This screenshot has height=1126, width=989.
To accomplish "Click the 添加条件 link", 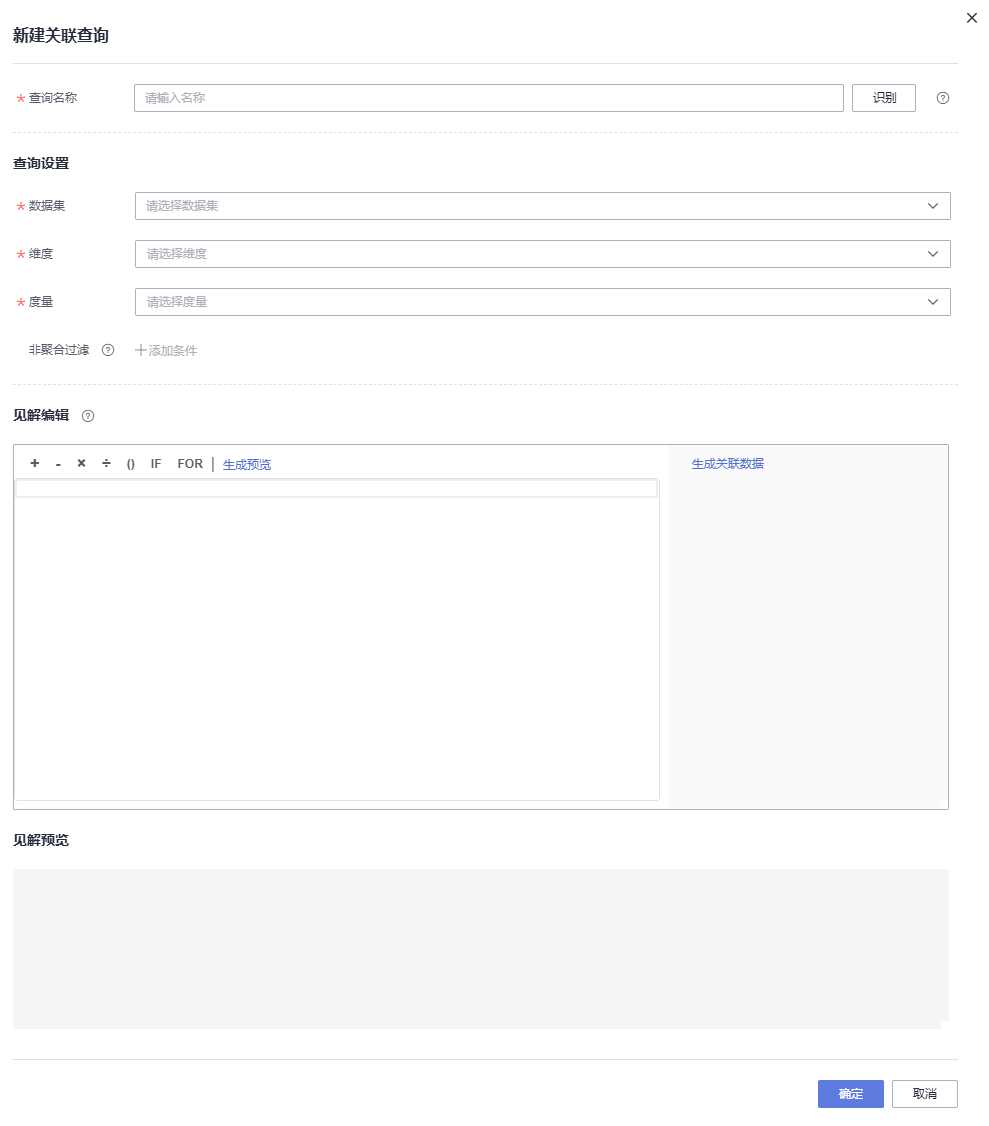I will [x=166, y=350].
